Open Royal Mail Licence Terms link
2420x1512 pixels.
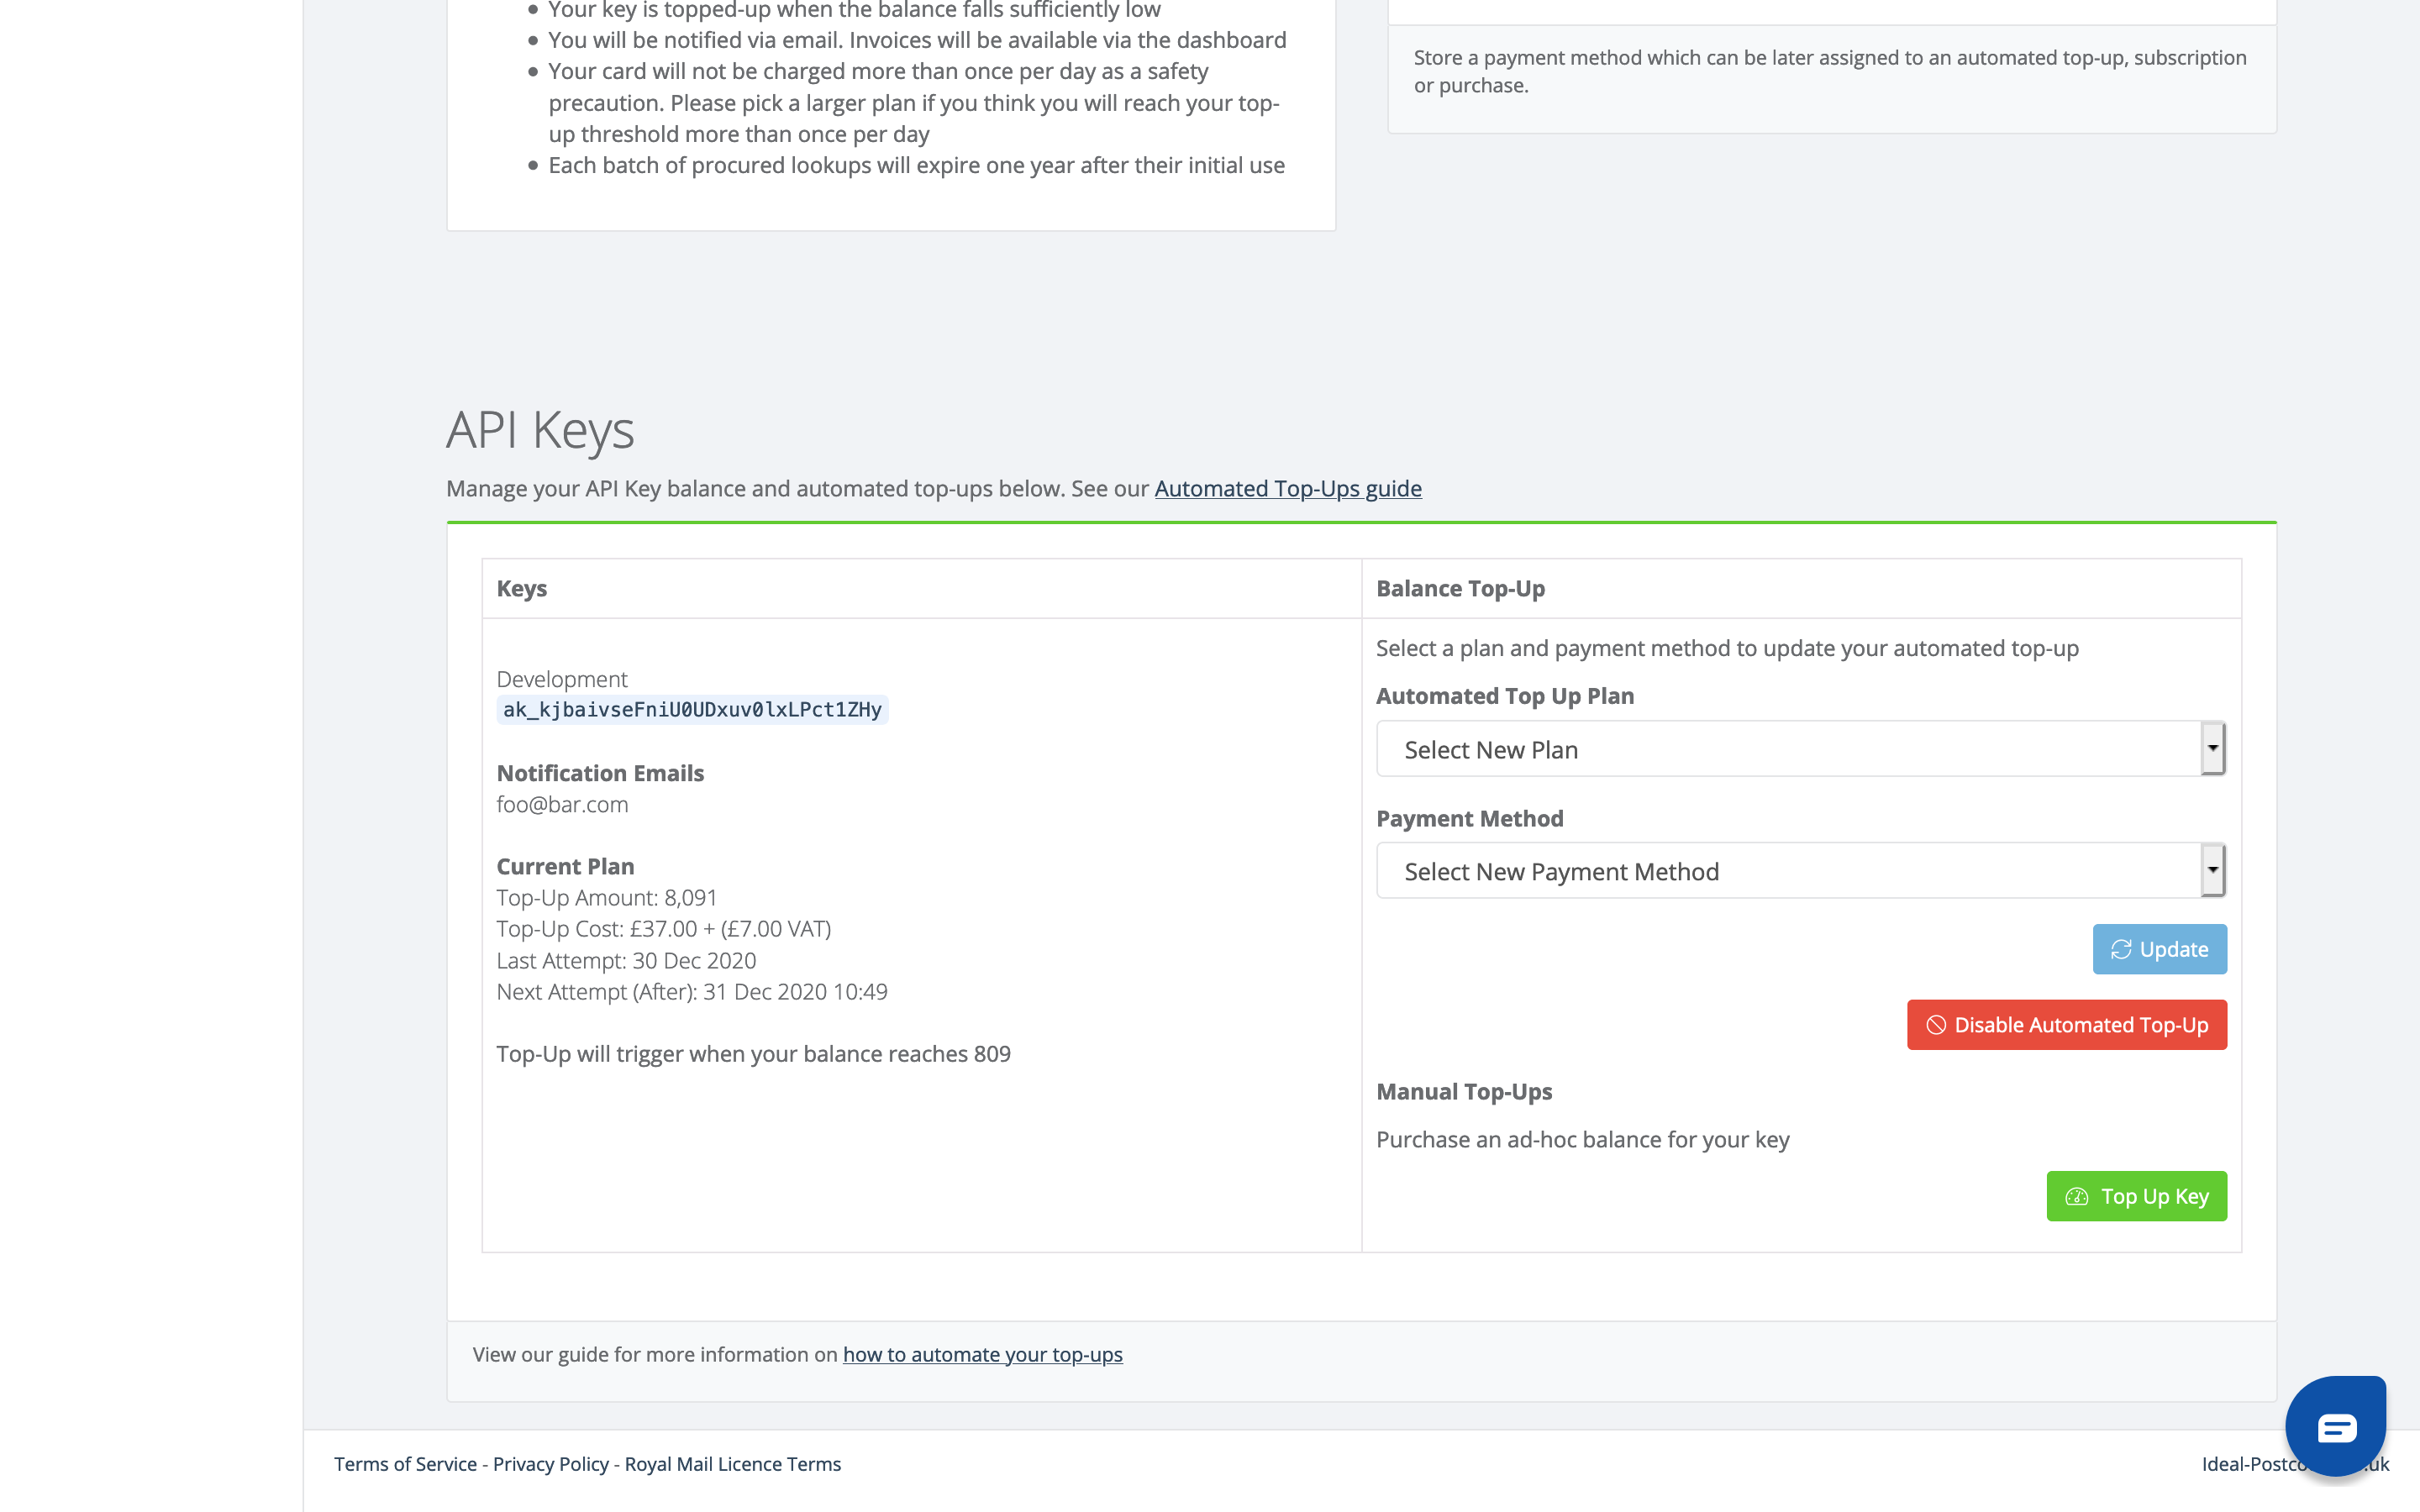(732, 1464)
